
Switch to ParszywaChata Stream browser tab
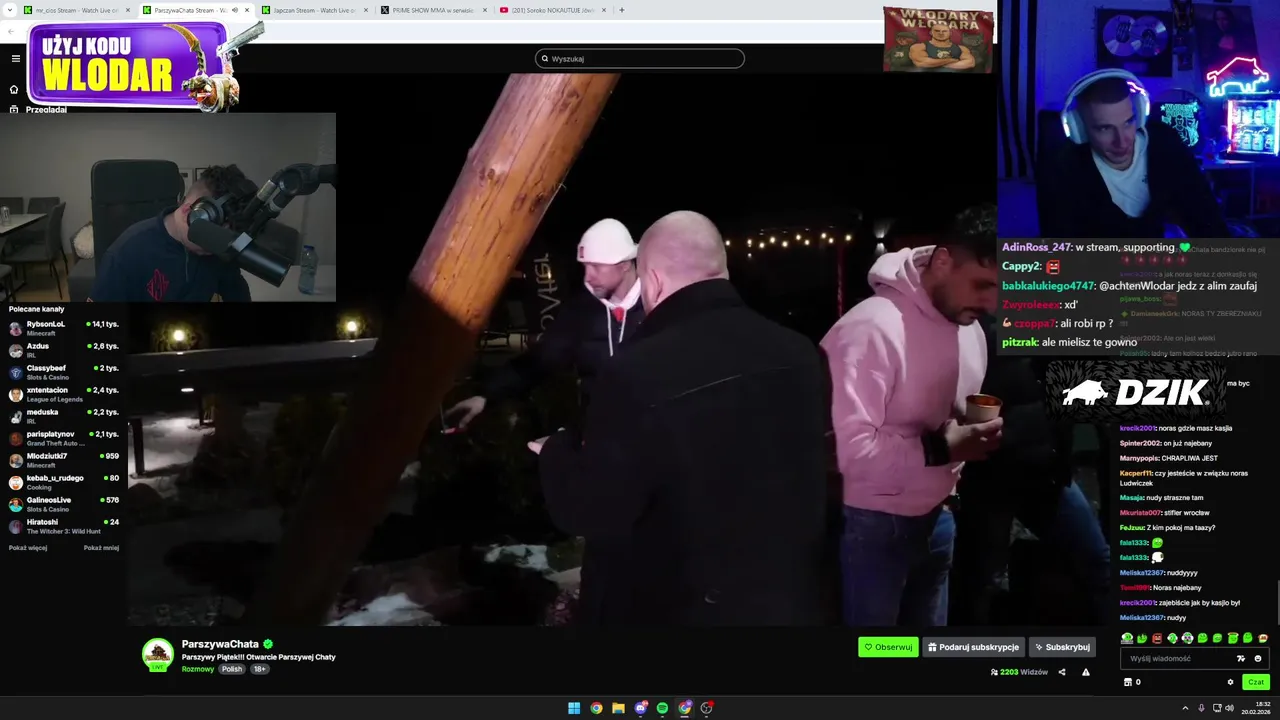pyautogui.click(x=195, y=10)
